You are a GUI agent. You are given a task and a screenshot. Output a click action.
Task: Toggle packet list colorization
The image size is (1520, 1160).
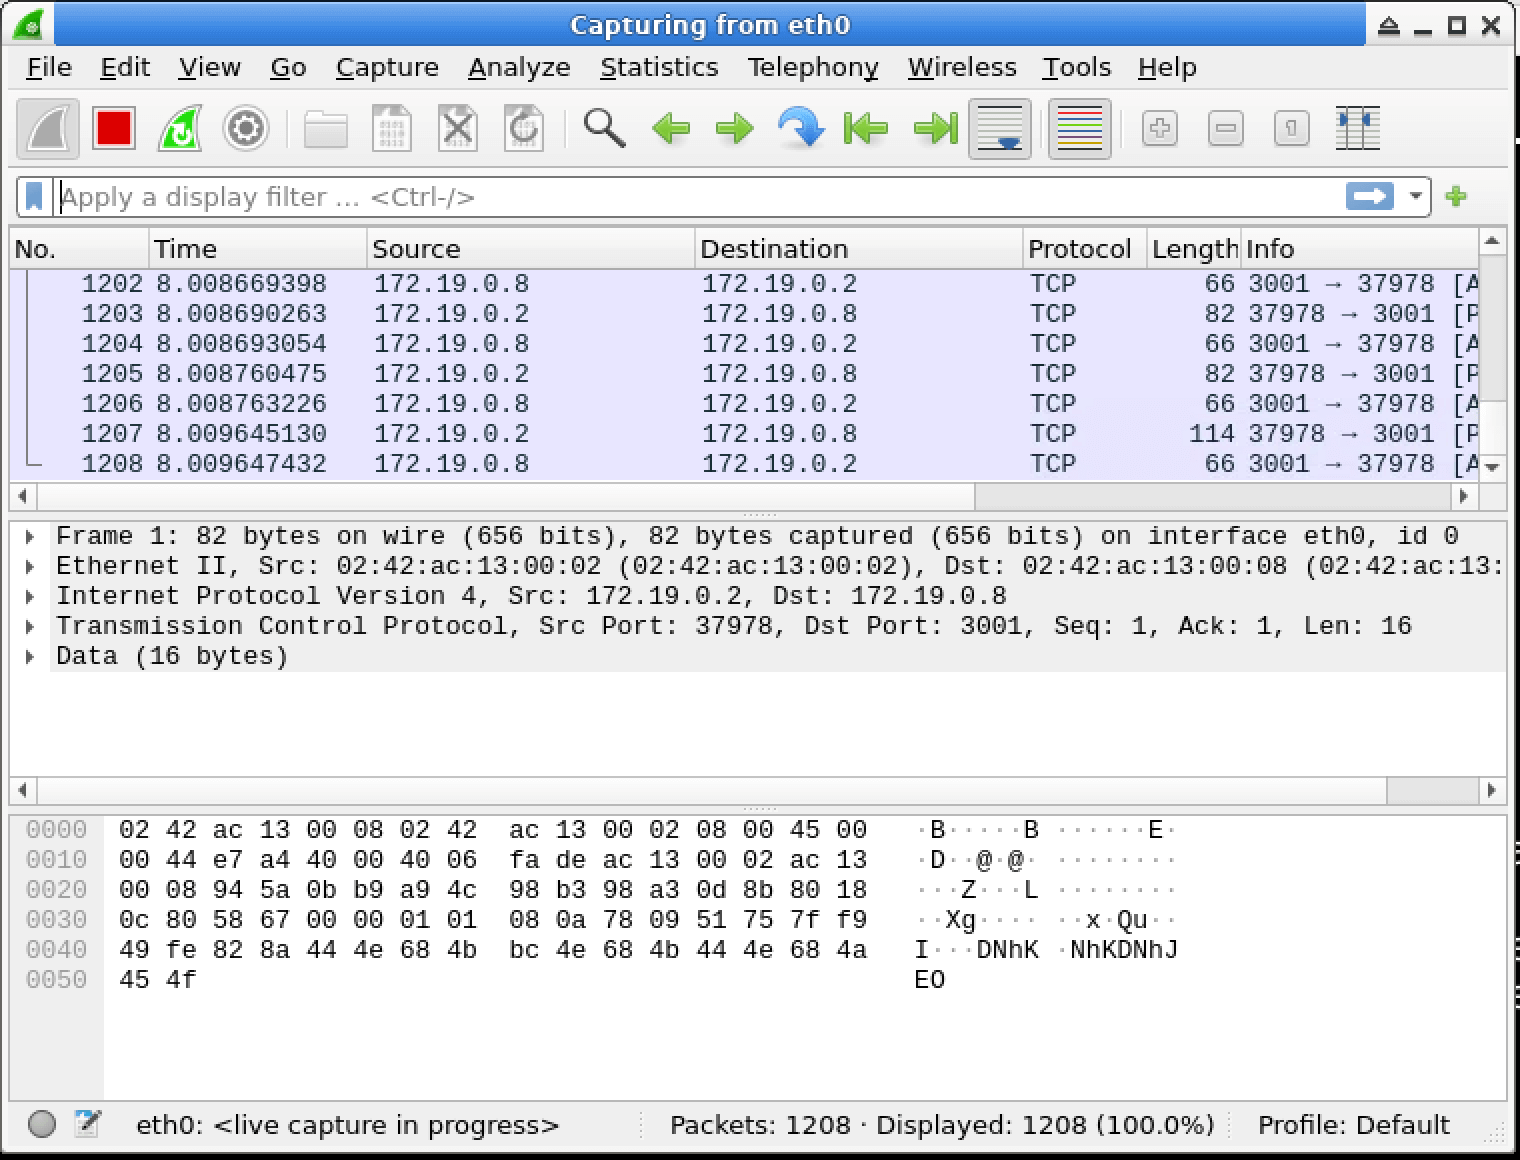(1080, 129)
